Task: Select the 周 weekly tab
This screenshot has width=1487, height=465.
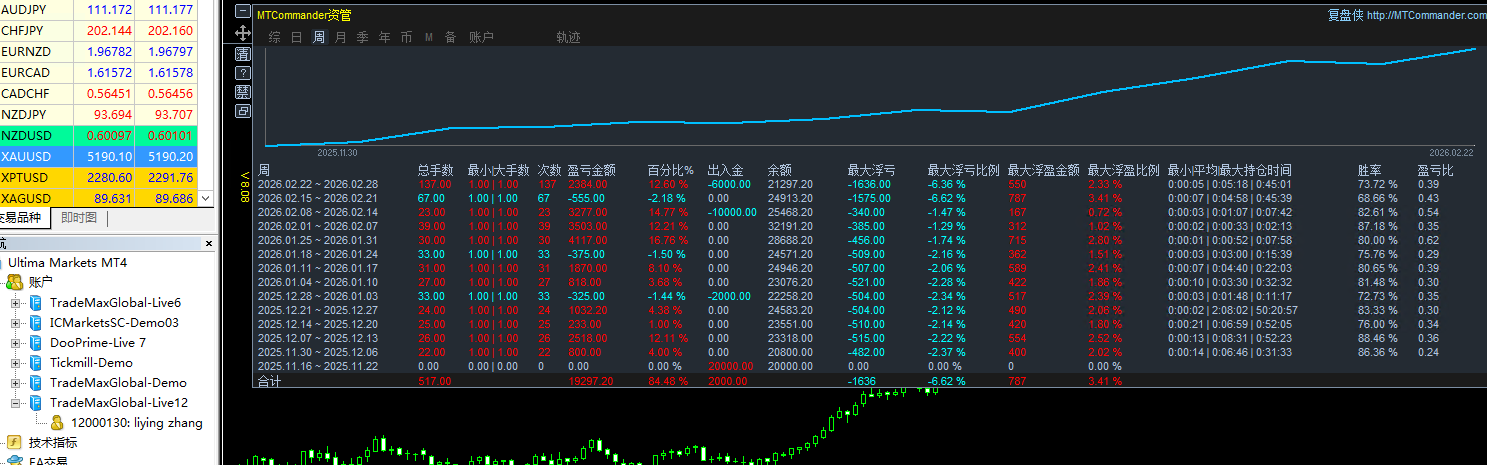Action: tap(319, 37)
